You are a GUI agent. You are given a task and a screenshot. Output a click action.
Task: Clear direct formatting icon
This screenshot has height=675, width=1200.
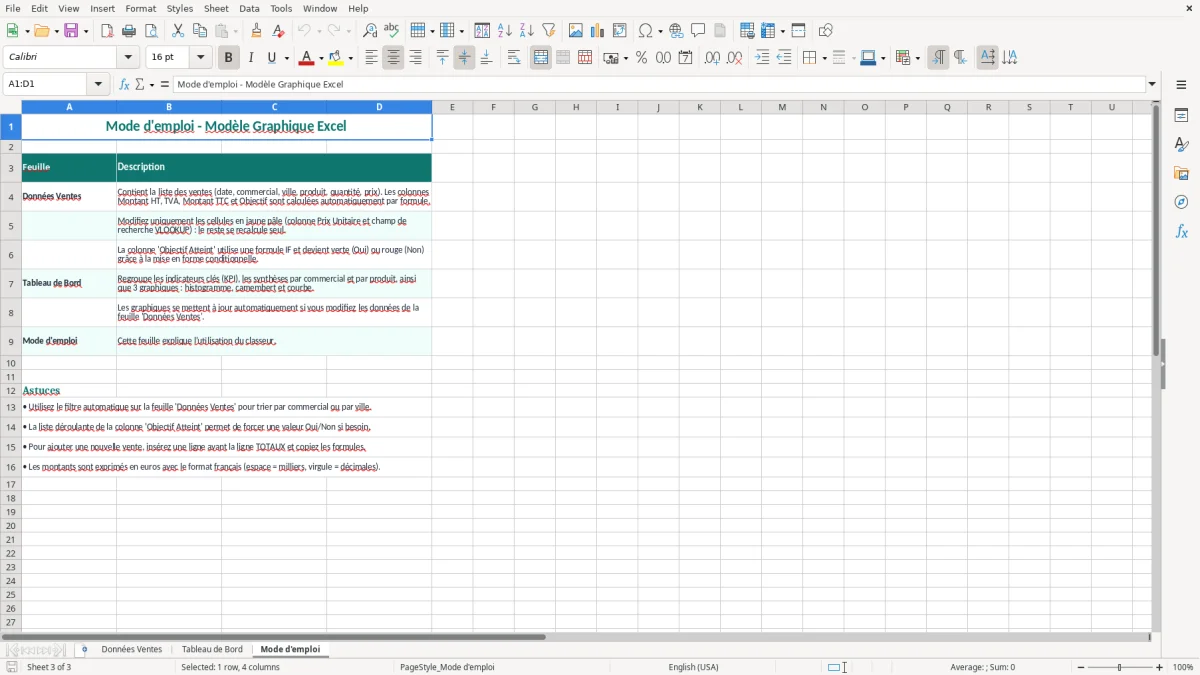(x=278, y=31)
